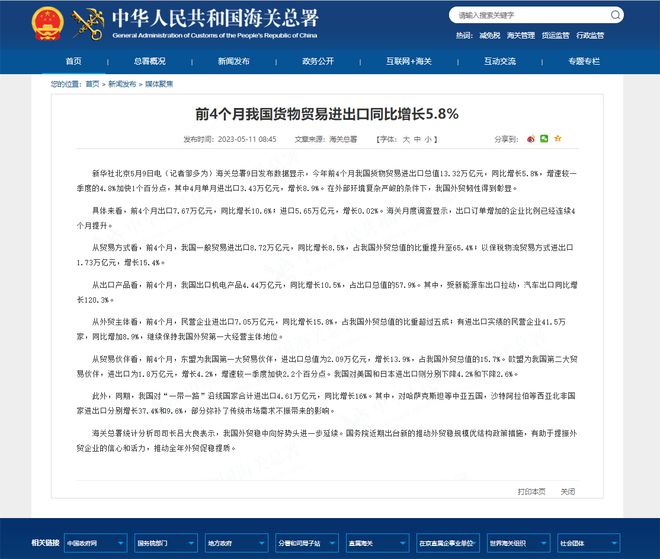Expand the 社会团体 dropdown
This screenshot has width=660, height=559.
click(x=589, y=543)
